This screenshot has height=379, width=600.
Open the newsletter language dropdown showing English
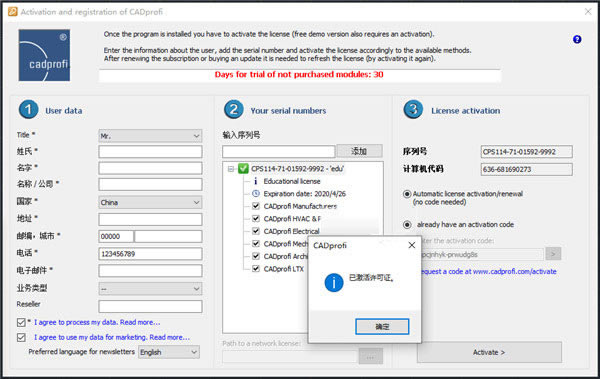click(169, 352)
